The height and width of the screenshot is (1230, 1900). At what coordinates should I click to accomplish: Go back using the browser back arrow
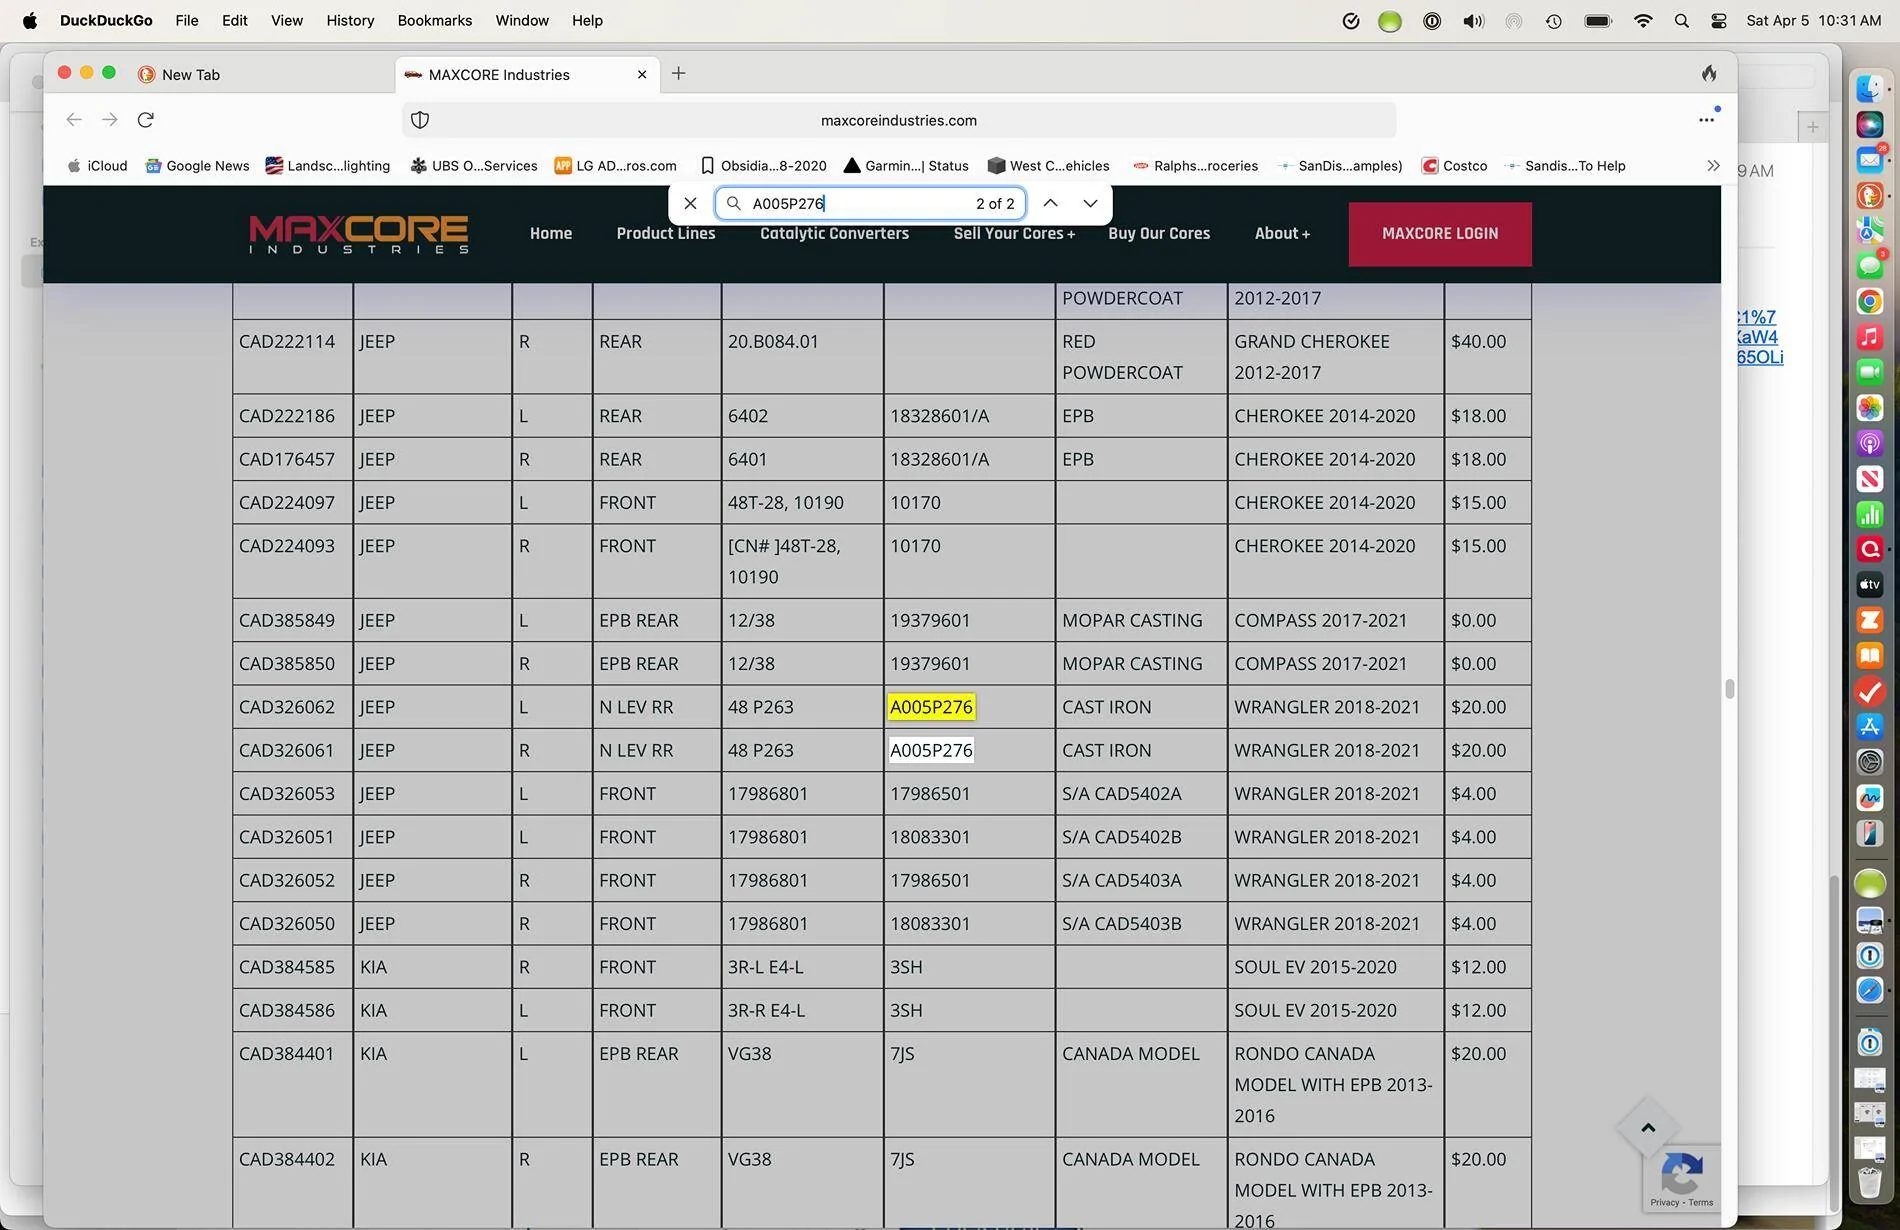(74, 120)
